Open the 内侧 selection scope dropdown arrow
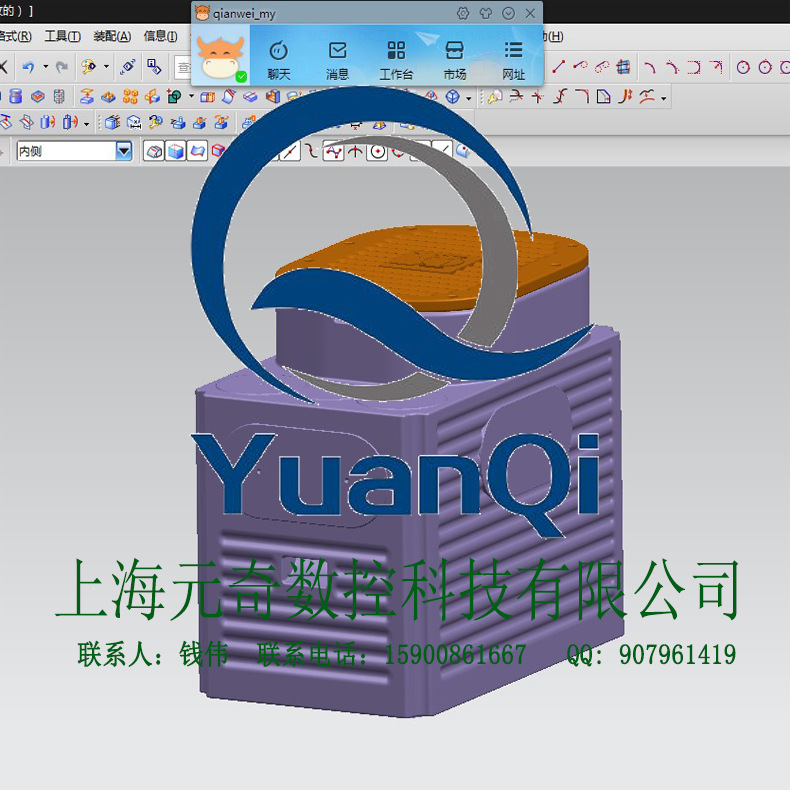The height and width of the screenshot is (790, 790). (124, 151)
